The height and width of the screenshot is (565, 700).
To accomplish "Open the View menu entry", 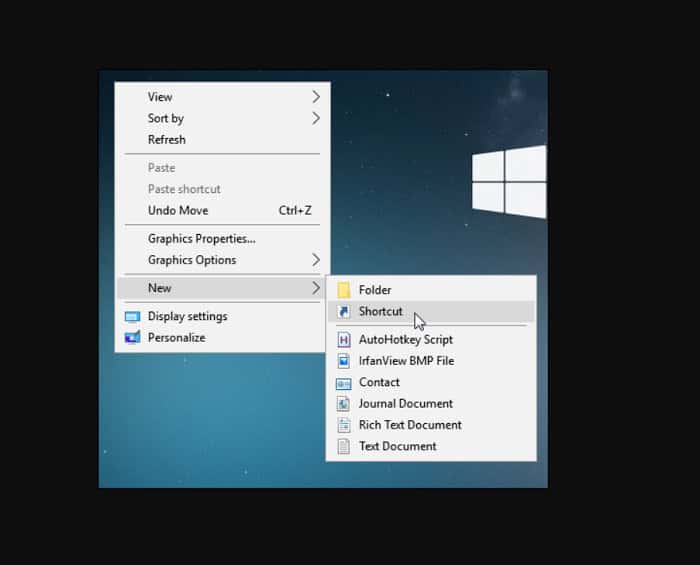I will [222, 97].
